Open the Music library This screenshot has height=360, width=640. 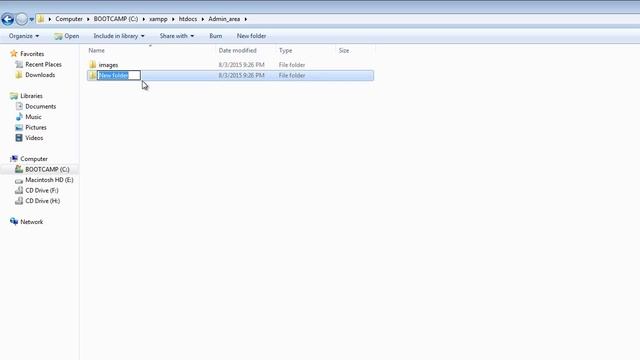[33, 117]
